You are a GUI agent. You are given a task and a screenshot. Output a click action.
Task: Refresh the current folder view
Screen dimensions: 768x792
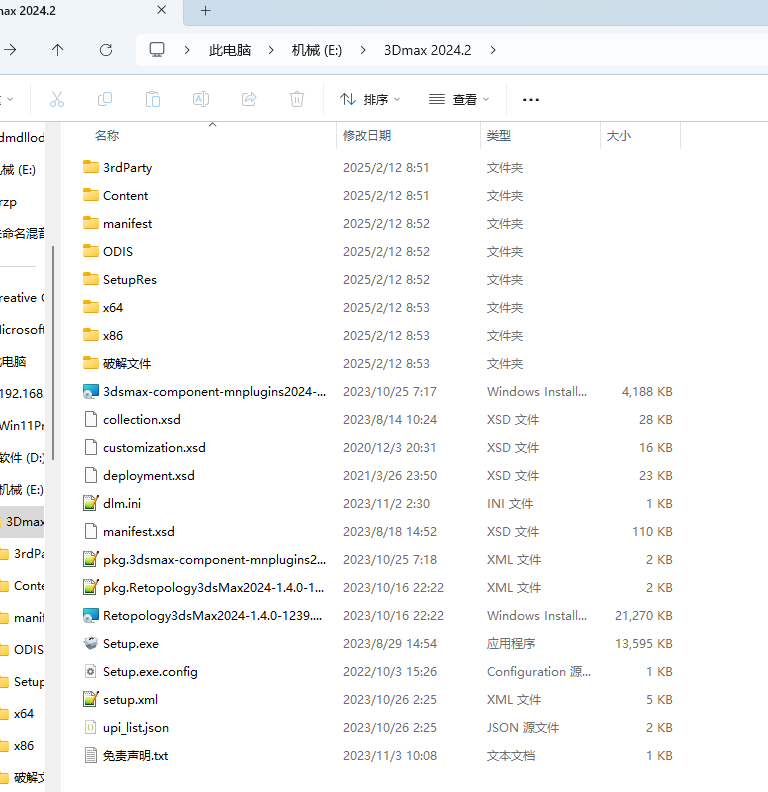click(x=106, y=50)
